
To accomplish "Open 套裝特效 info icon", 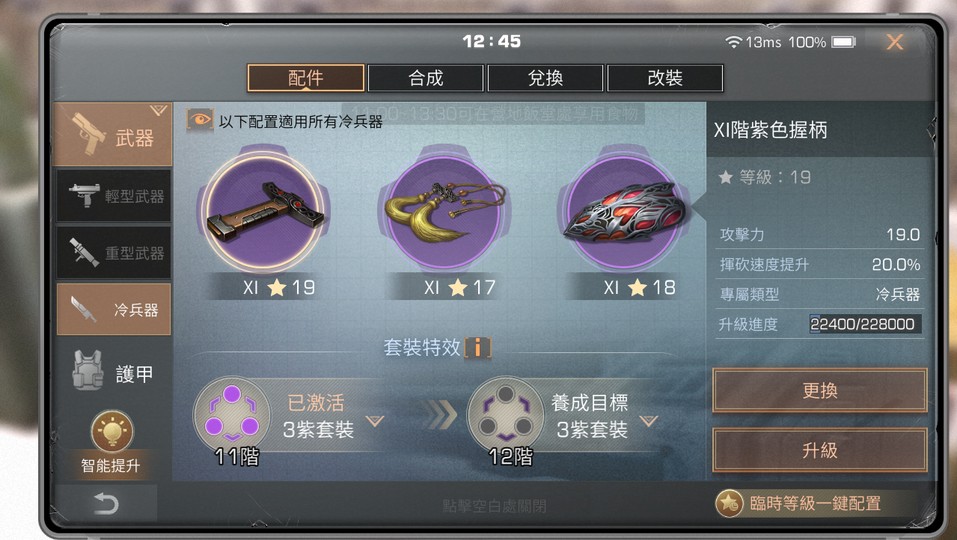I will (x=478, y=348).
